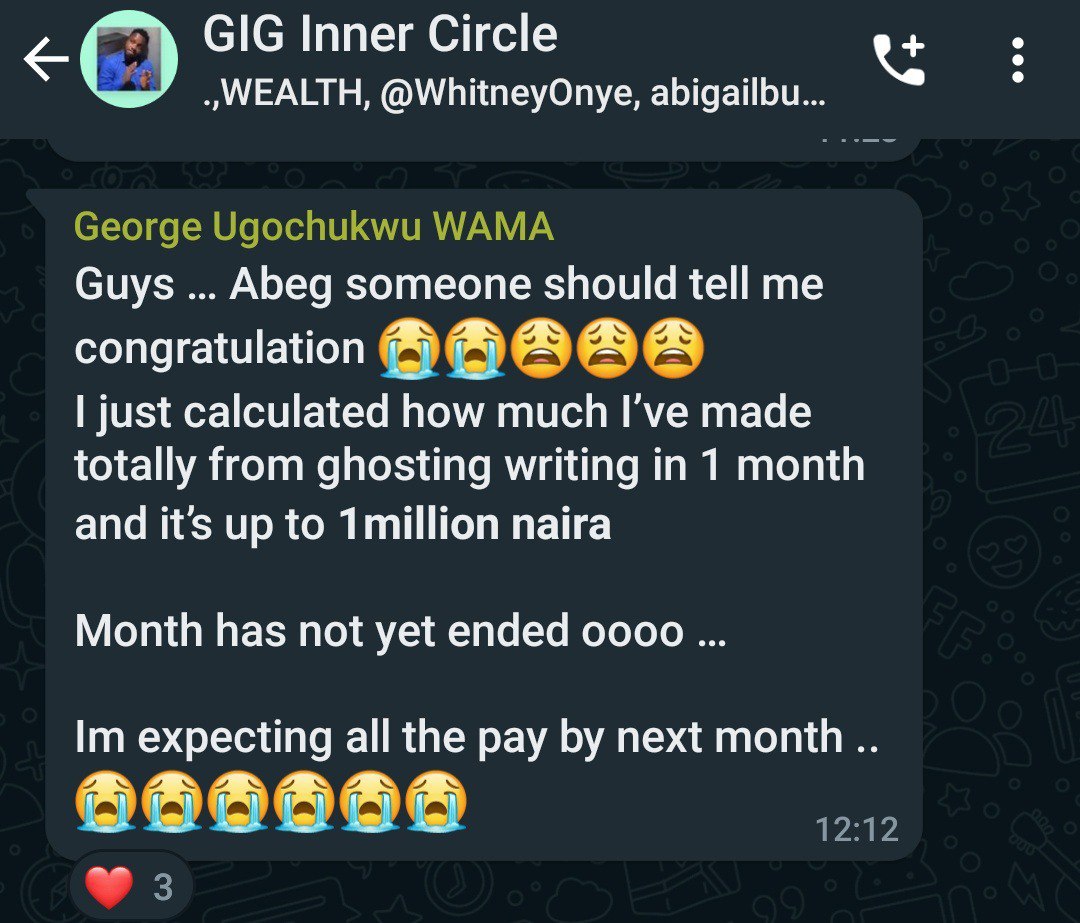Tap the last crying emoji in bottom row
The width and height of the screenshot is (1080, 923).
(x=436, y=801)
